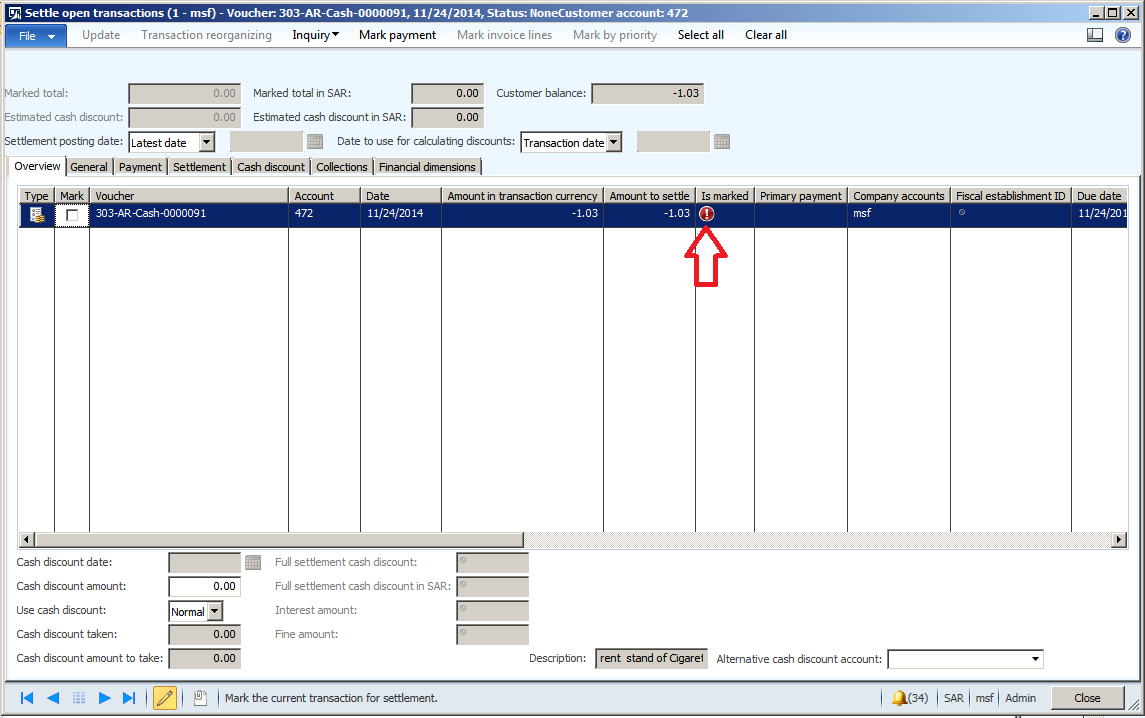1145x718 pixels.
Task: Click the window layout icon beside Help
Action: (x=1095, y=34)
